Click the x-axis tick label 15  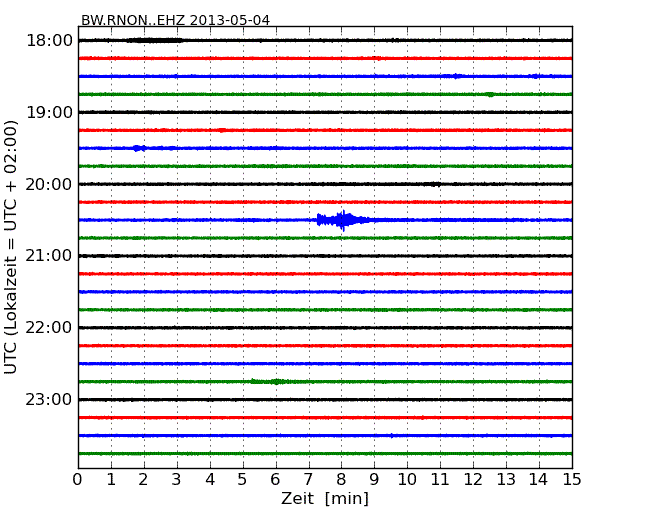pyautogui.click(x=572, y=479)
